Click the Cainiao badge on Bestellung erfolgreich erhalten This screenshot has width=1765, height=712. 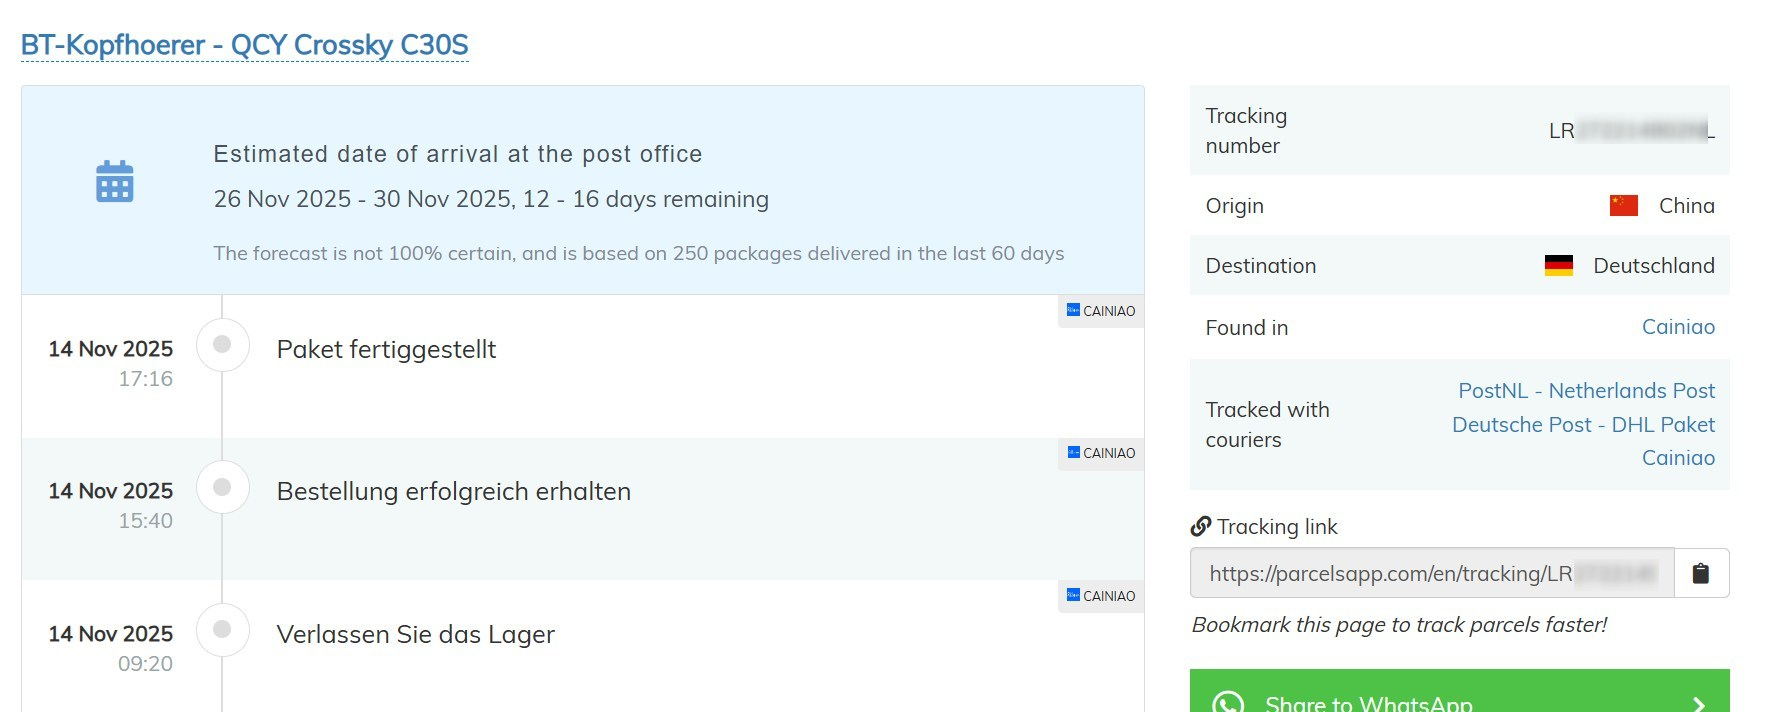[1101, 453]
